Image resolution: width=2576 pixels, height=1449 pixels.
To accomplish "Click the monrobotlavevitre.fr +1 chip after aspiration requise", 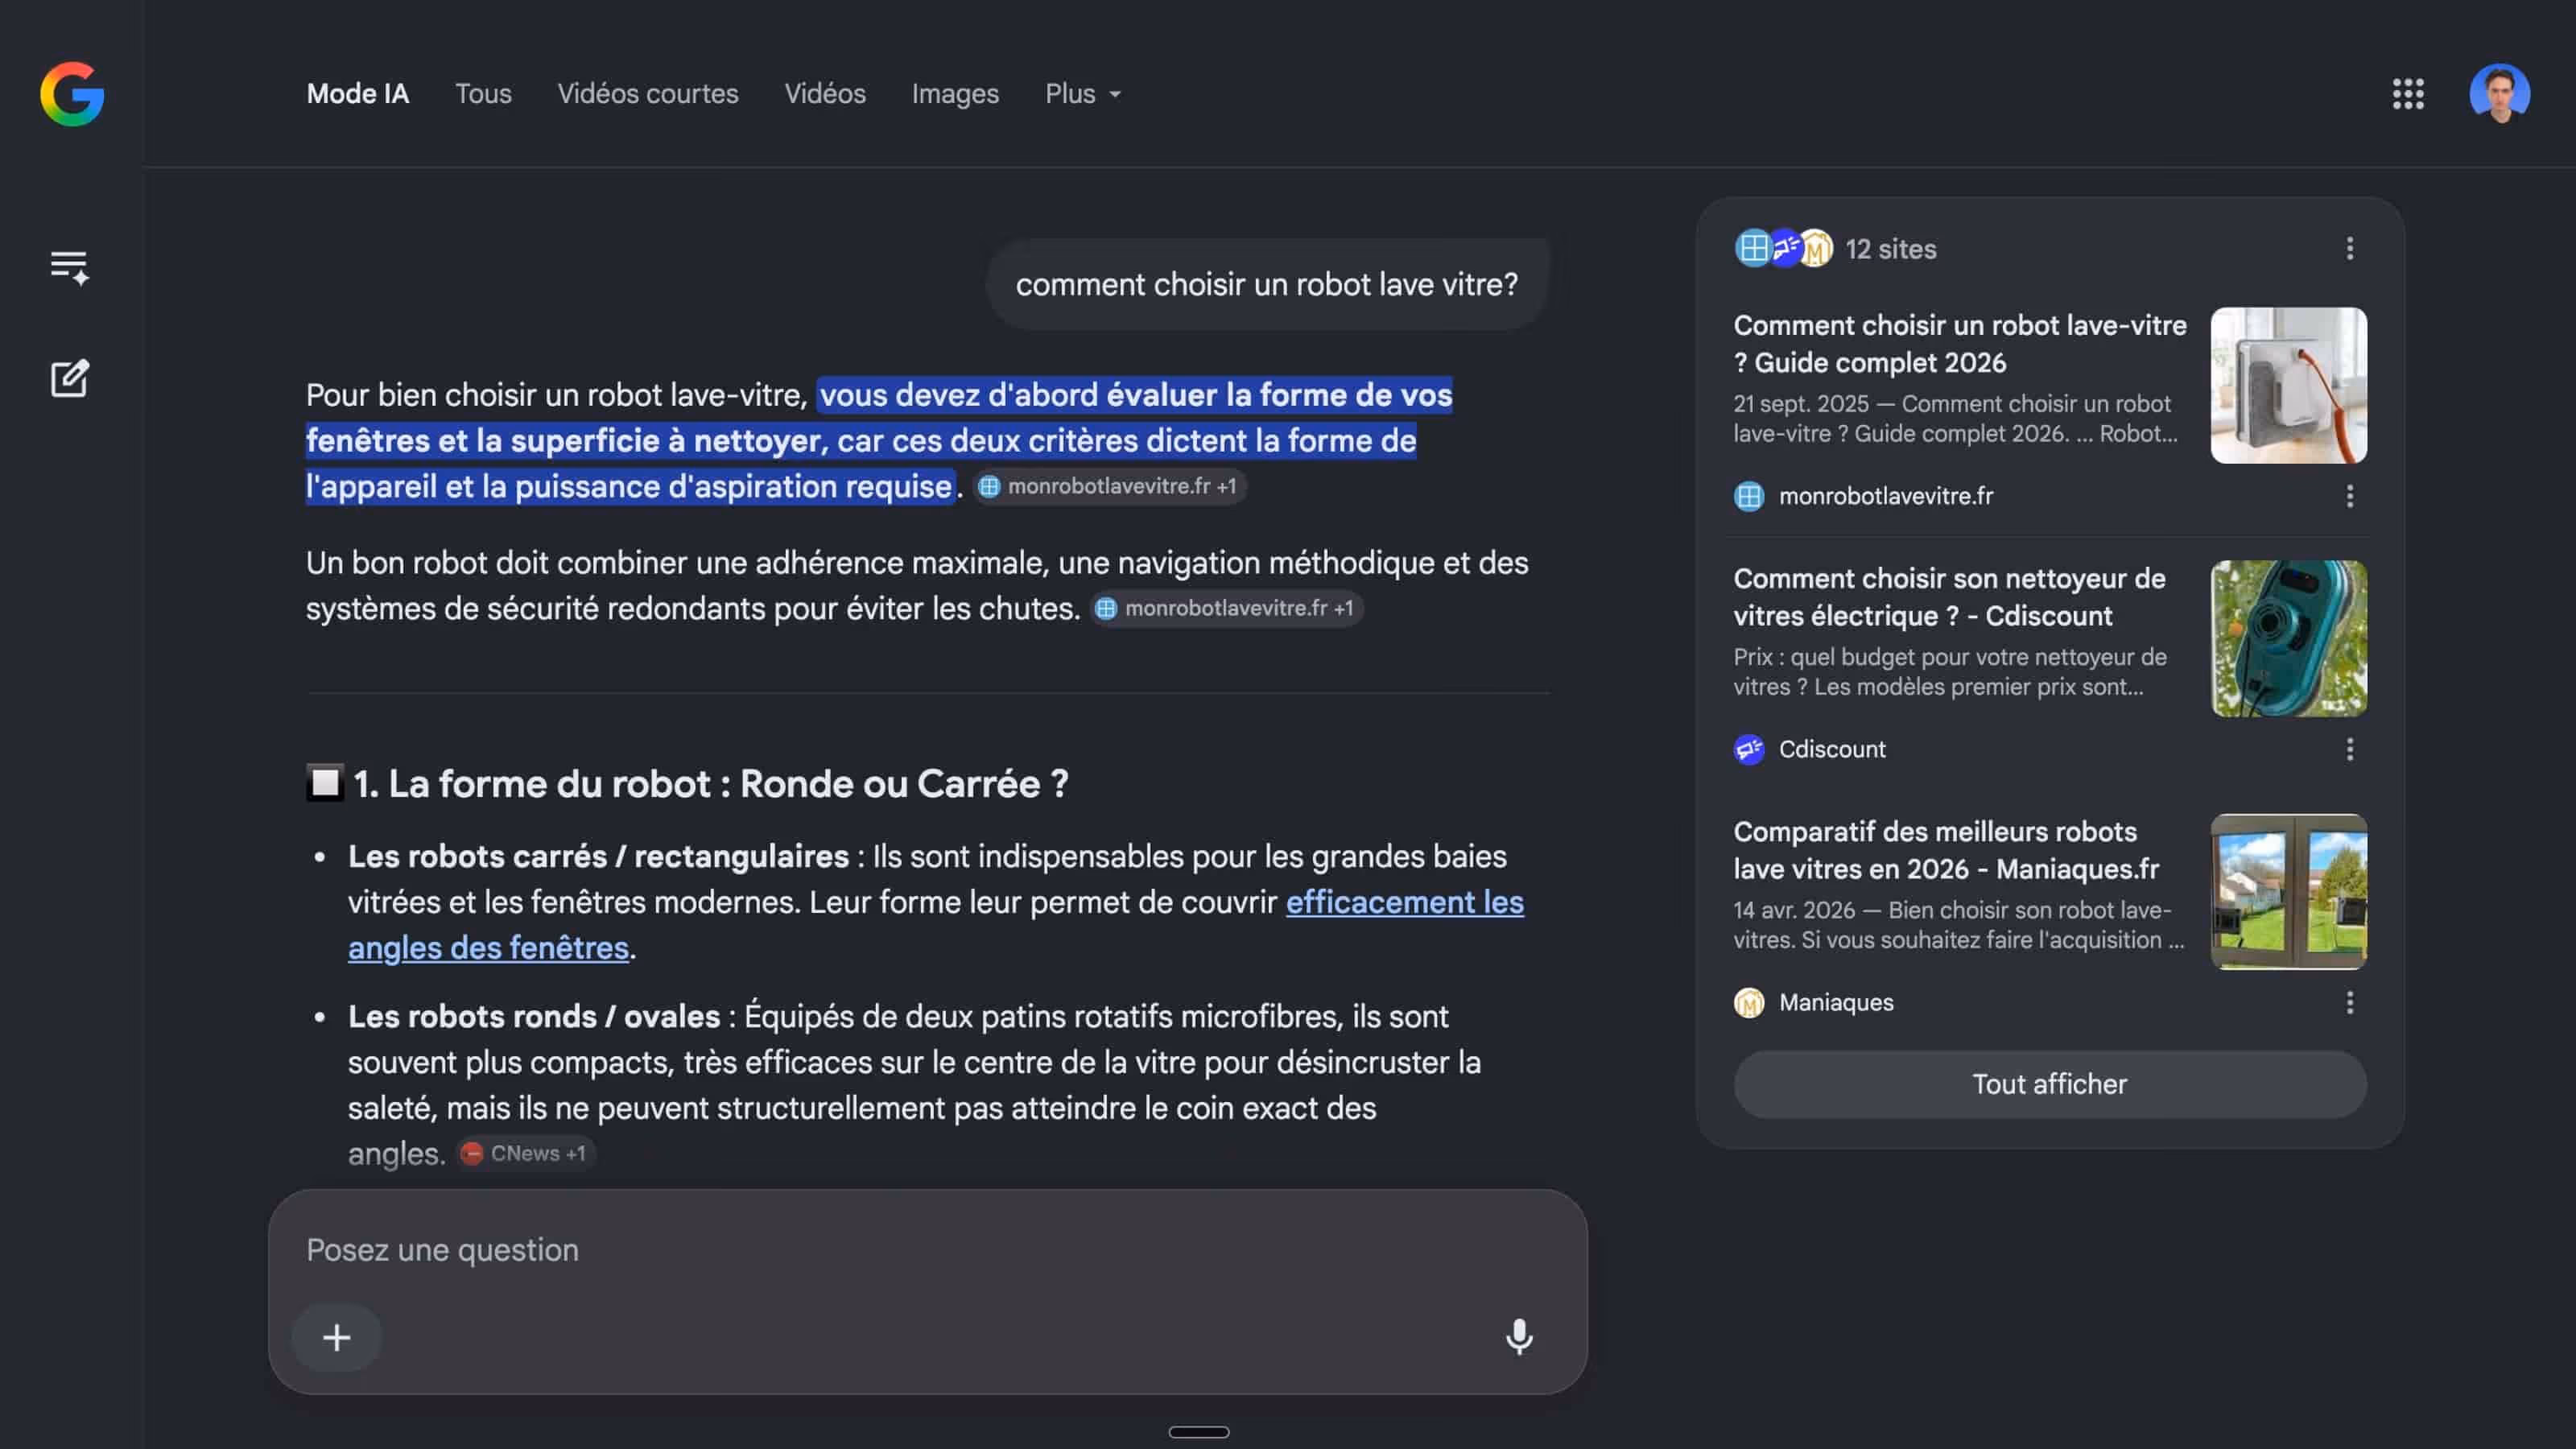I will pos(1110,486).
